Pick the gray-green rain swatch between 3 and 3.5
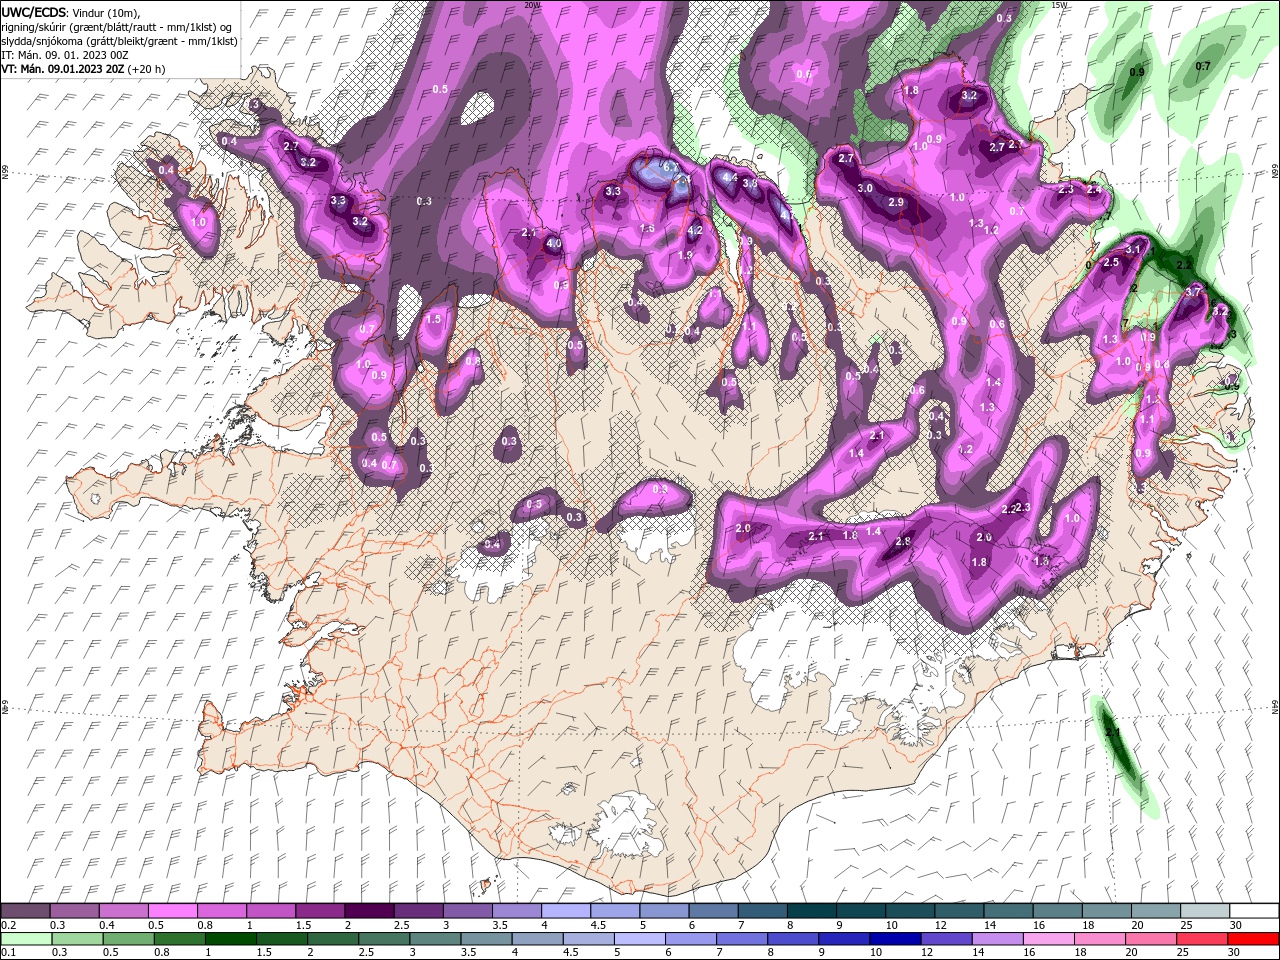Screen dimensions: 1280x960 pos(436,939)
